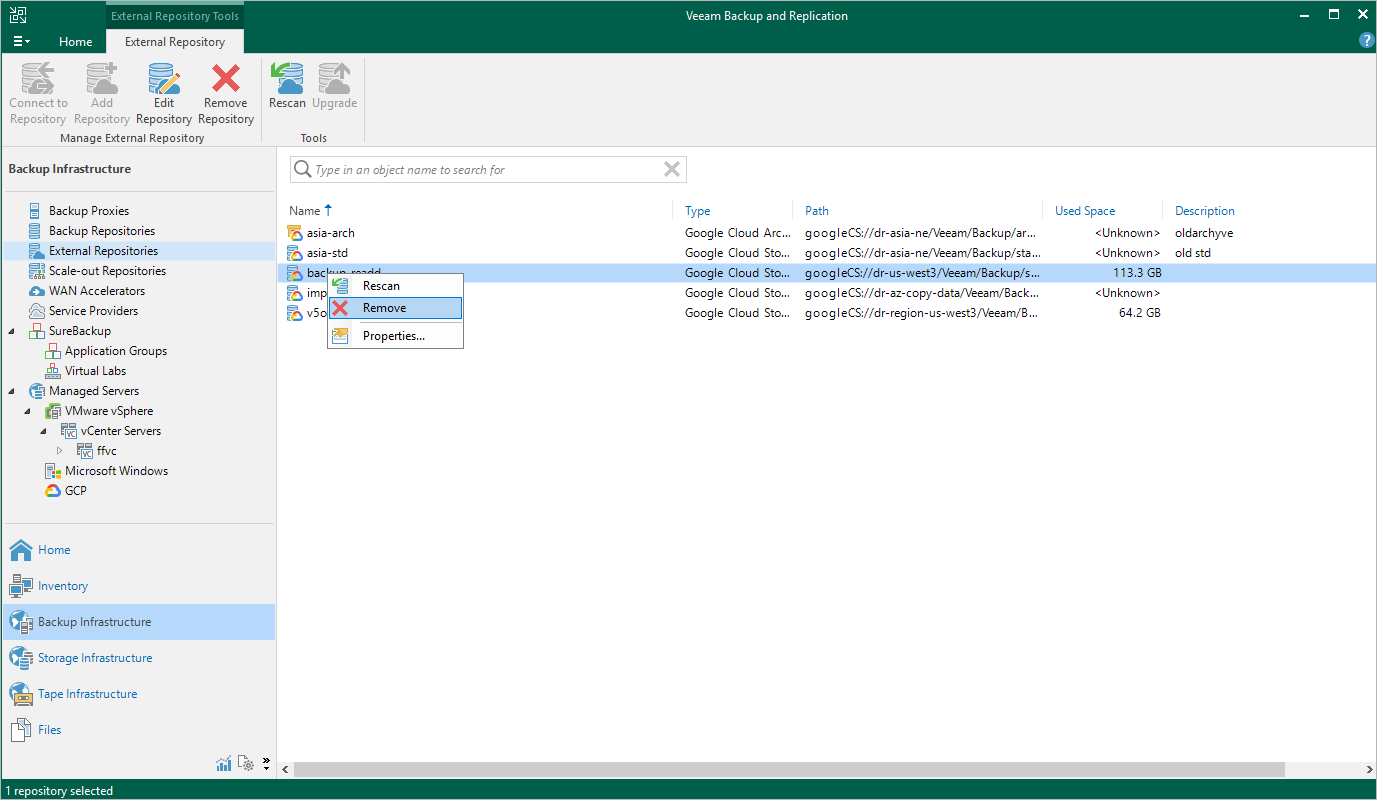
Task: Click the asia-arch archive repository icon
Action: point(295,233)
